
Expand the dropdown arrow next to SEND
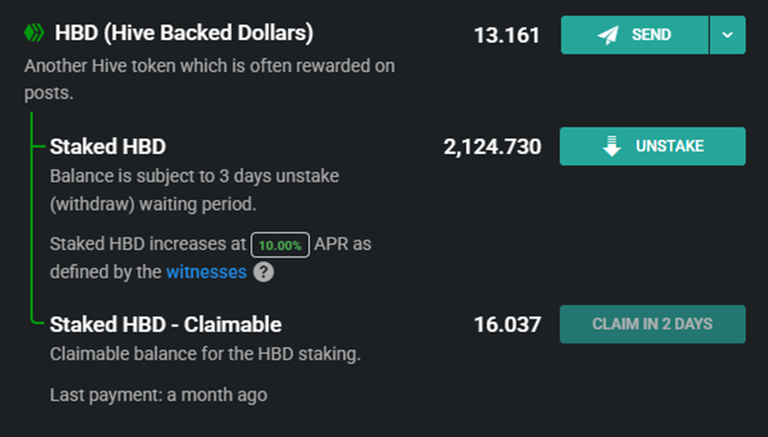pyautogui.click(x=727, y=35)
